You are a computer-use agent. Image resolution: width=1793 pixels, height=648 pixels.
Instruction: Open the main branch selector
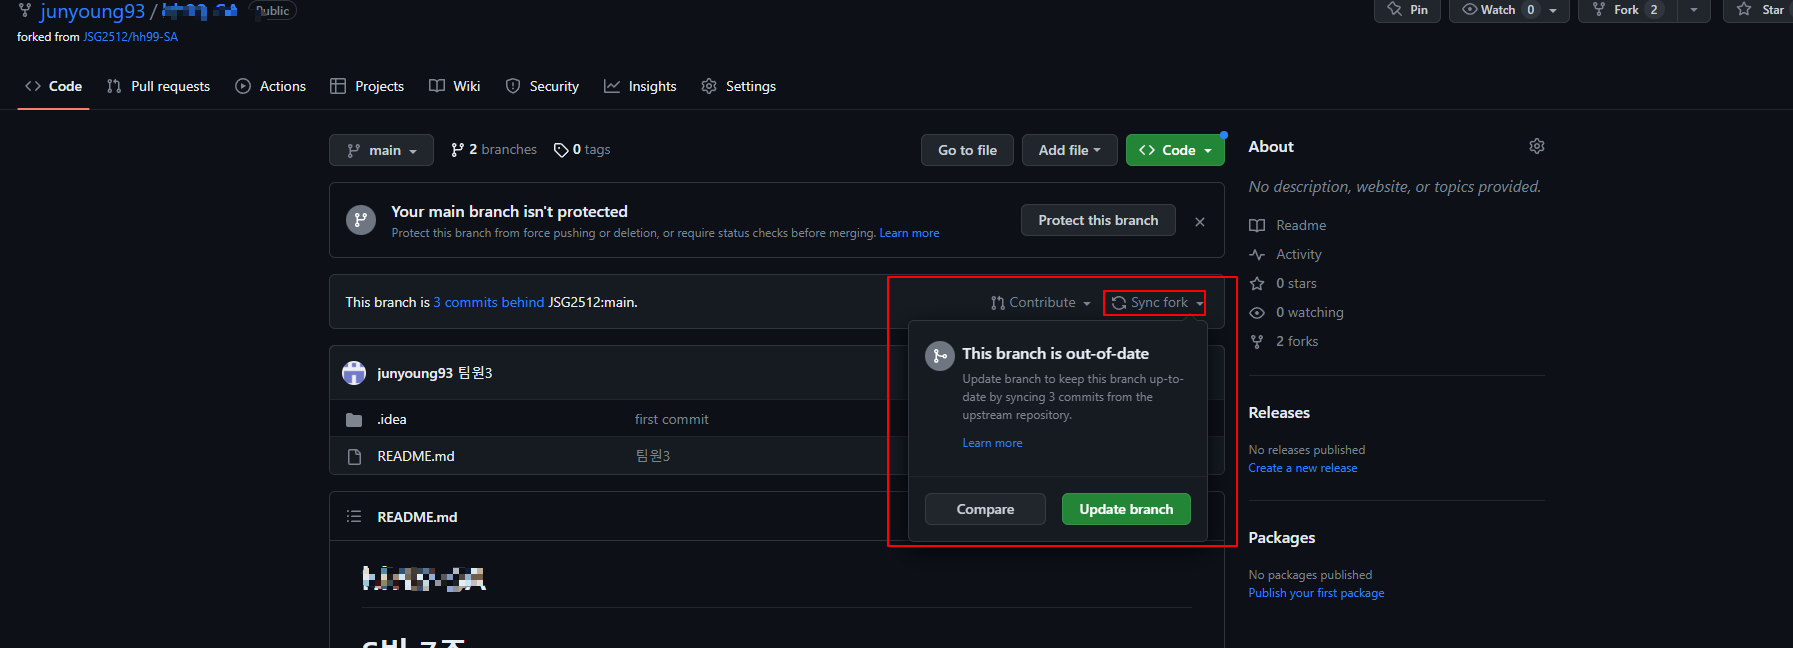[x=381, y=150]
